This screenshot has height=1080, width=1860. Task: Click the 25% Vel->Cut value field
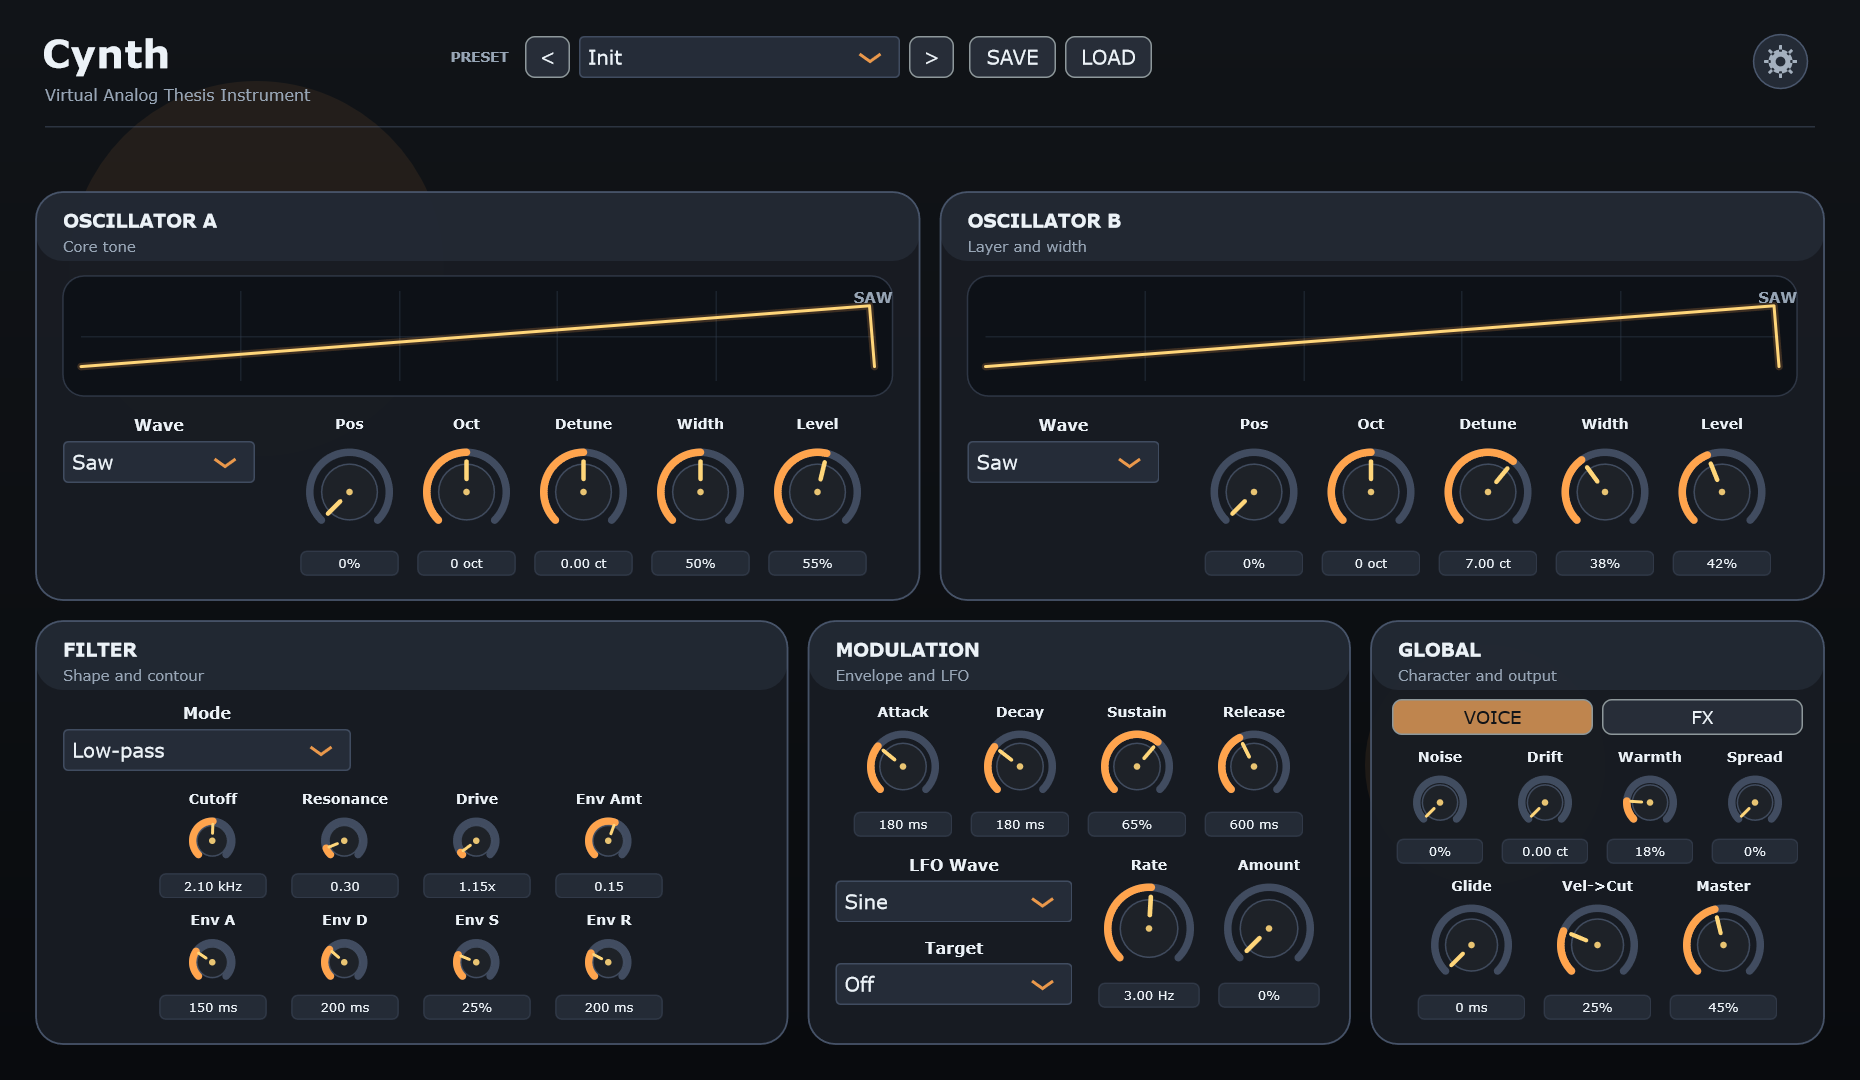click(1597, 1007)
